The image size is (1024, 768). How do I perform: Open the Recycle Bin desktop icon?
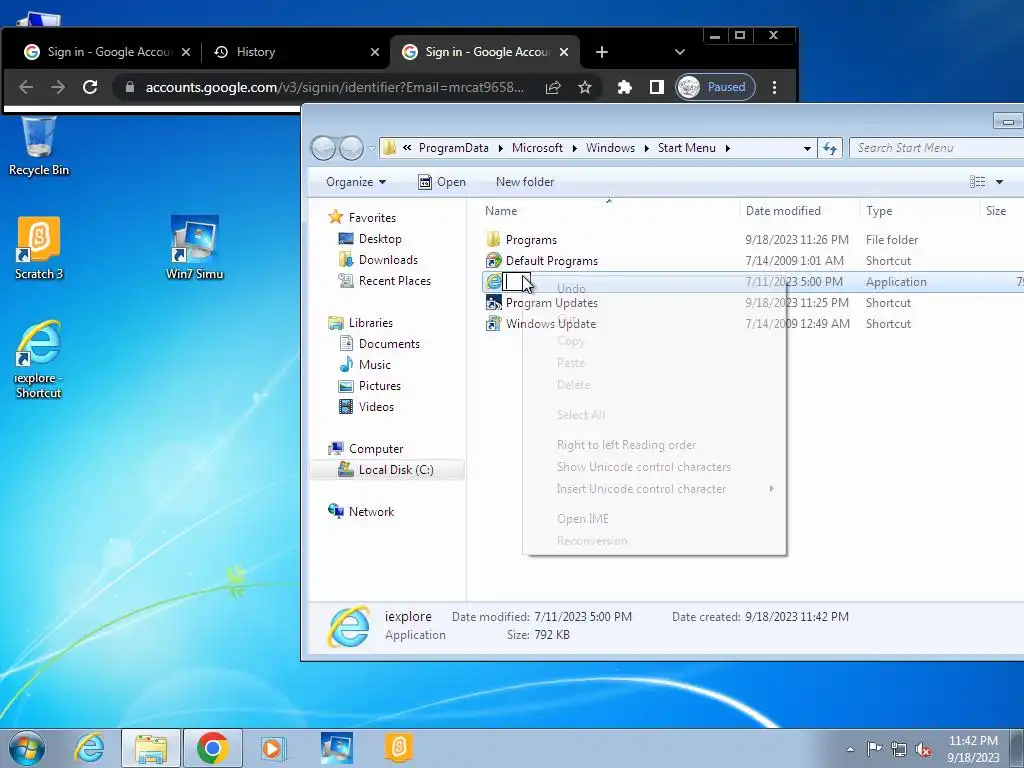pyautogui.click(x=39, y=146)
